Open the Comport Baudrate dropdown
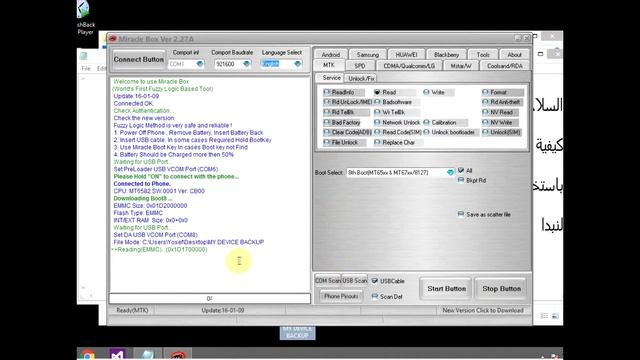 [246, 64]
